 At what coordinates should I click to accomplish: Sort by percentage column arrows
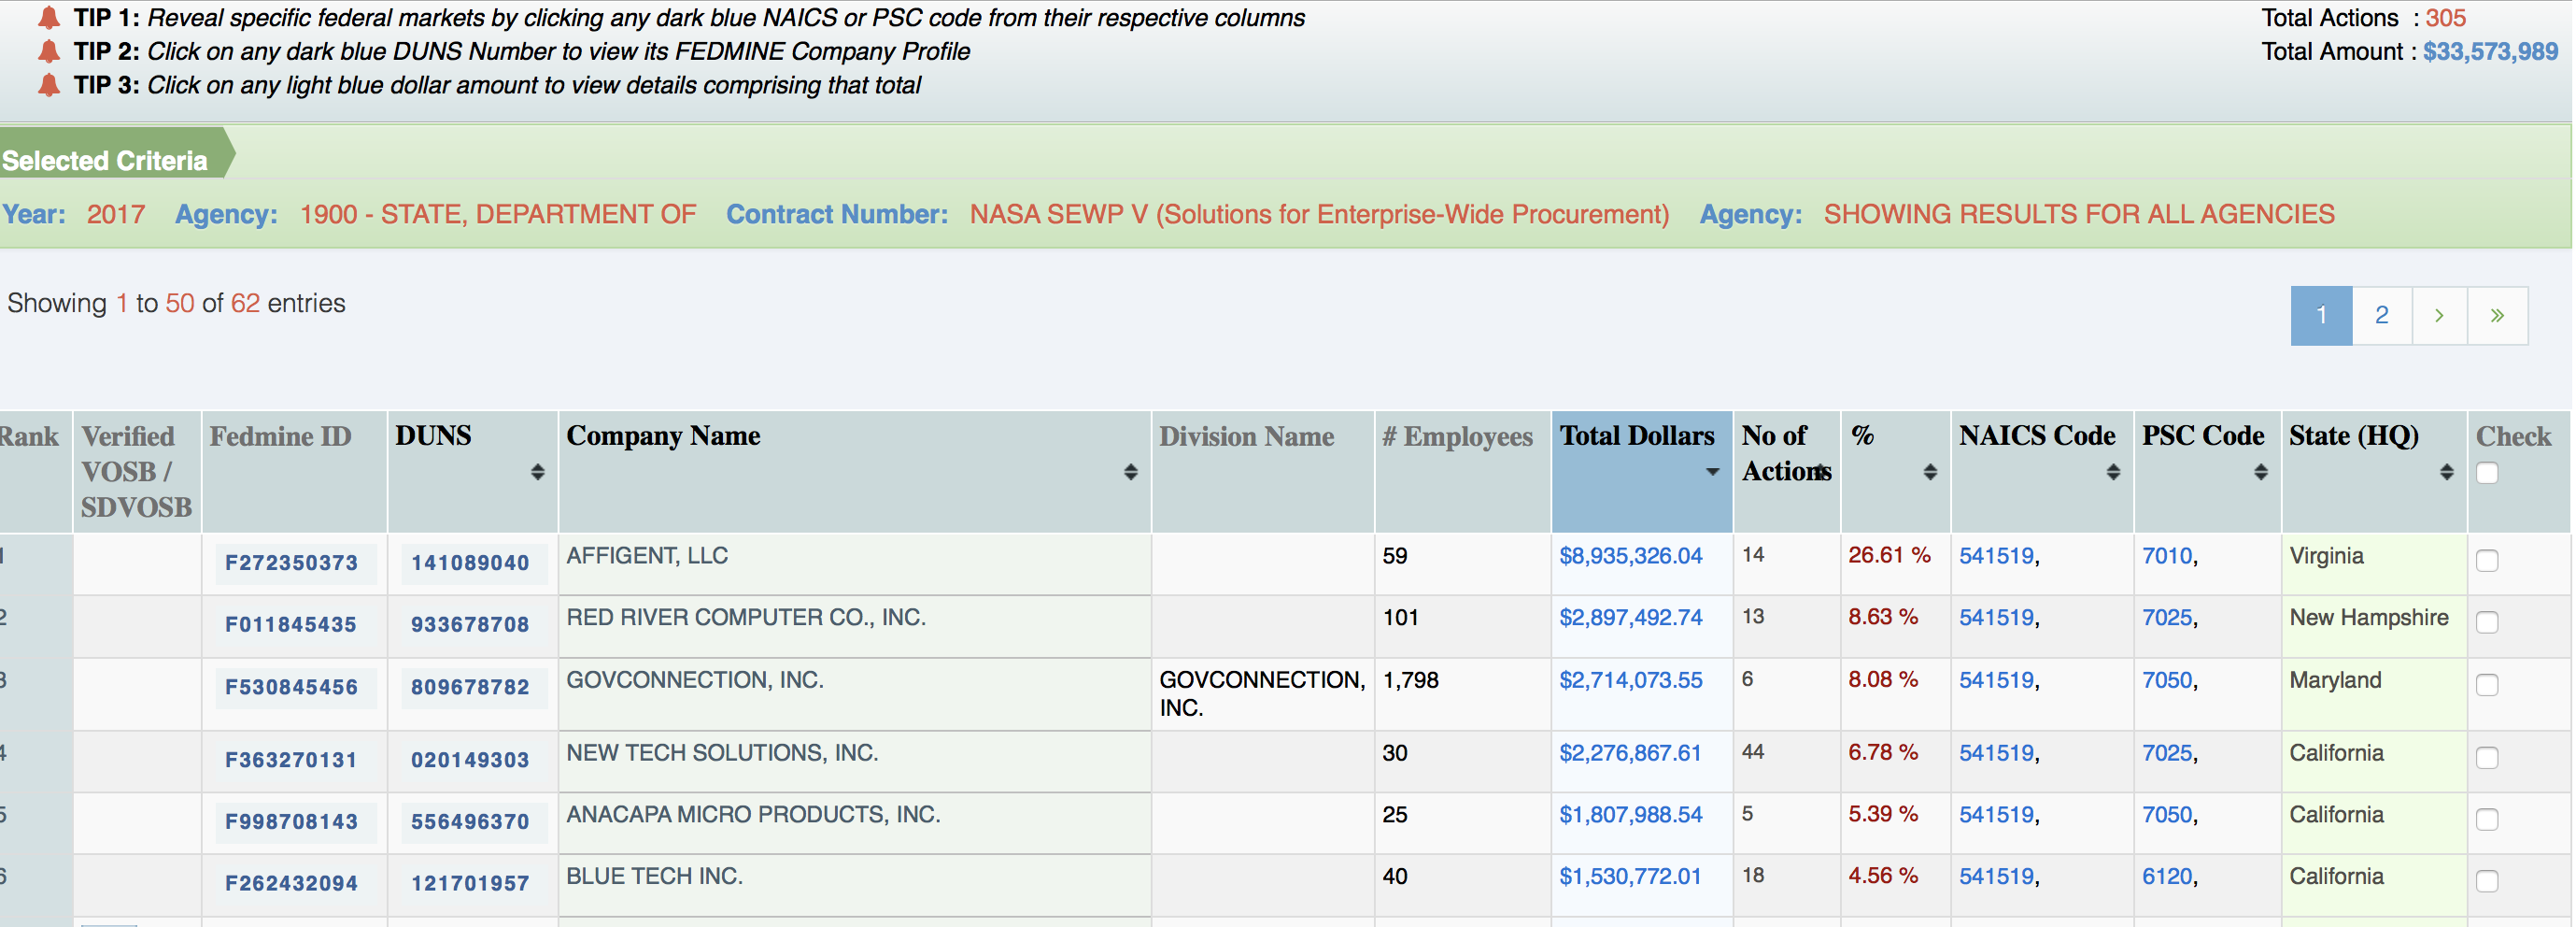tap(1930, 472)
